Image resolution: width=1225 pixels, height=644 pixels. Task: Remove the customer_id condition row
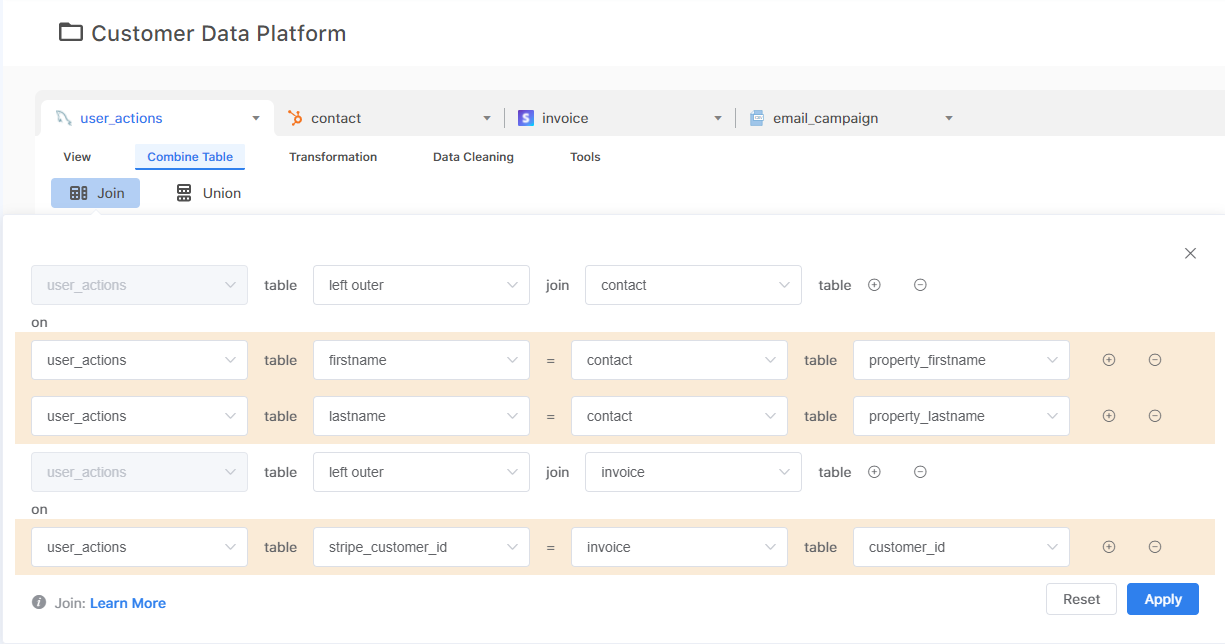(x=1154, y=547)
